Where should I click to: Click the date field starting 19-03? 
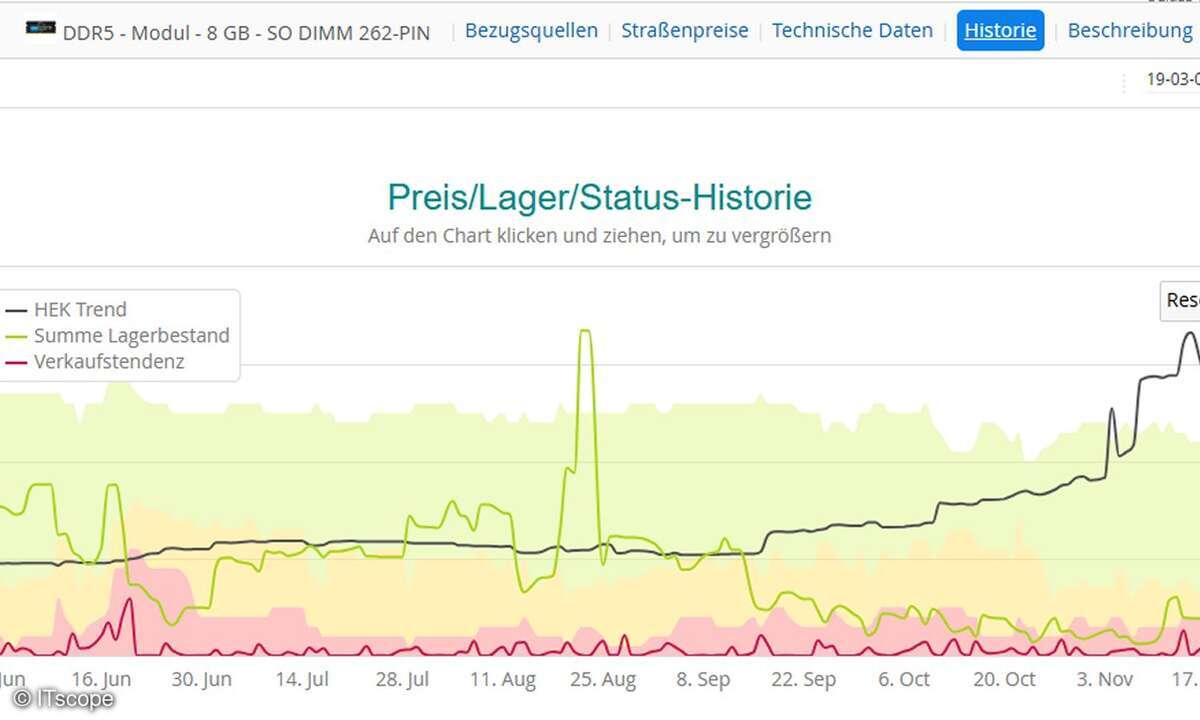click(x=1172, y=81)
